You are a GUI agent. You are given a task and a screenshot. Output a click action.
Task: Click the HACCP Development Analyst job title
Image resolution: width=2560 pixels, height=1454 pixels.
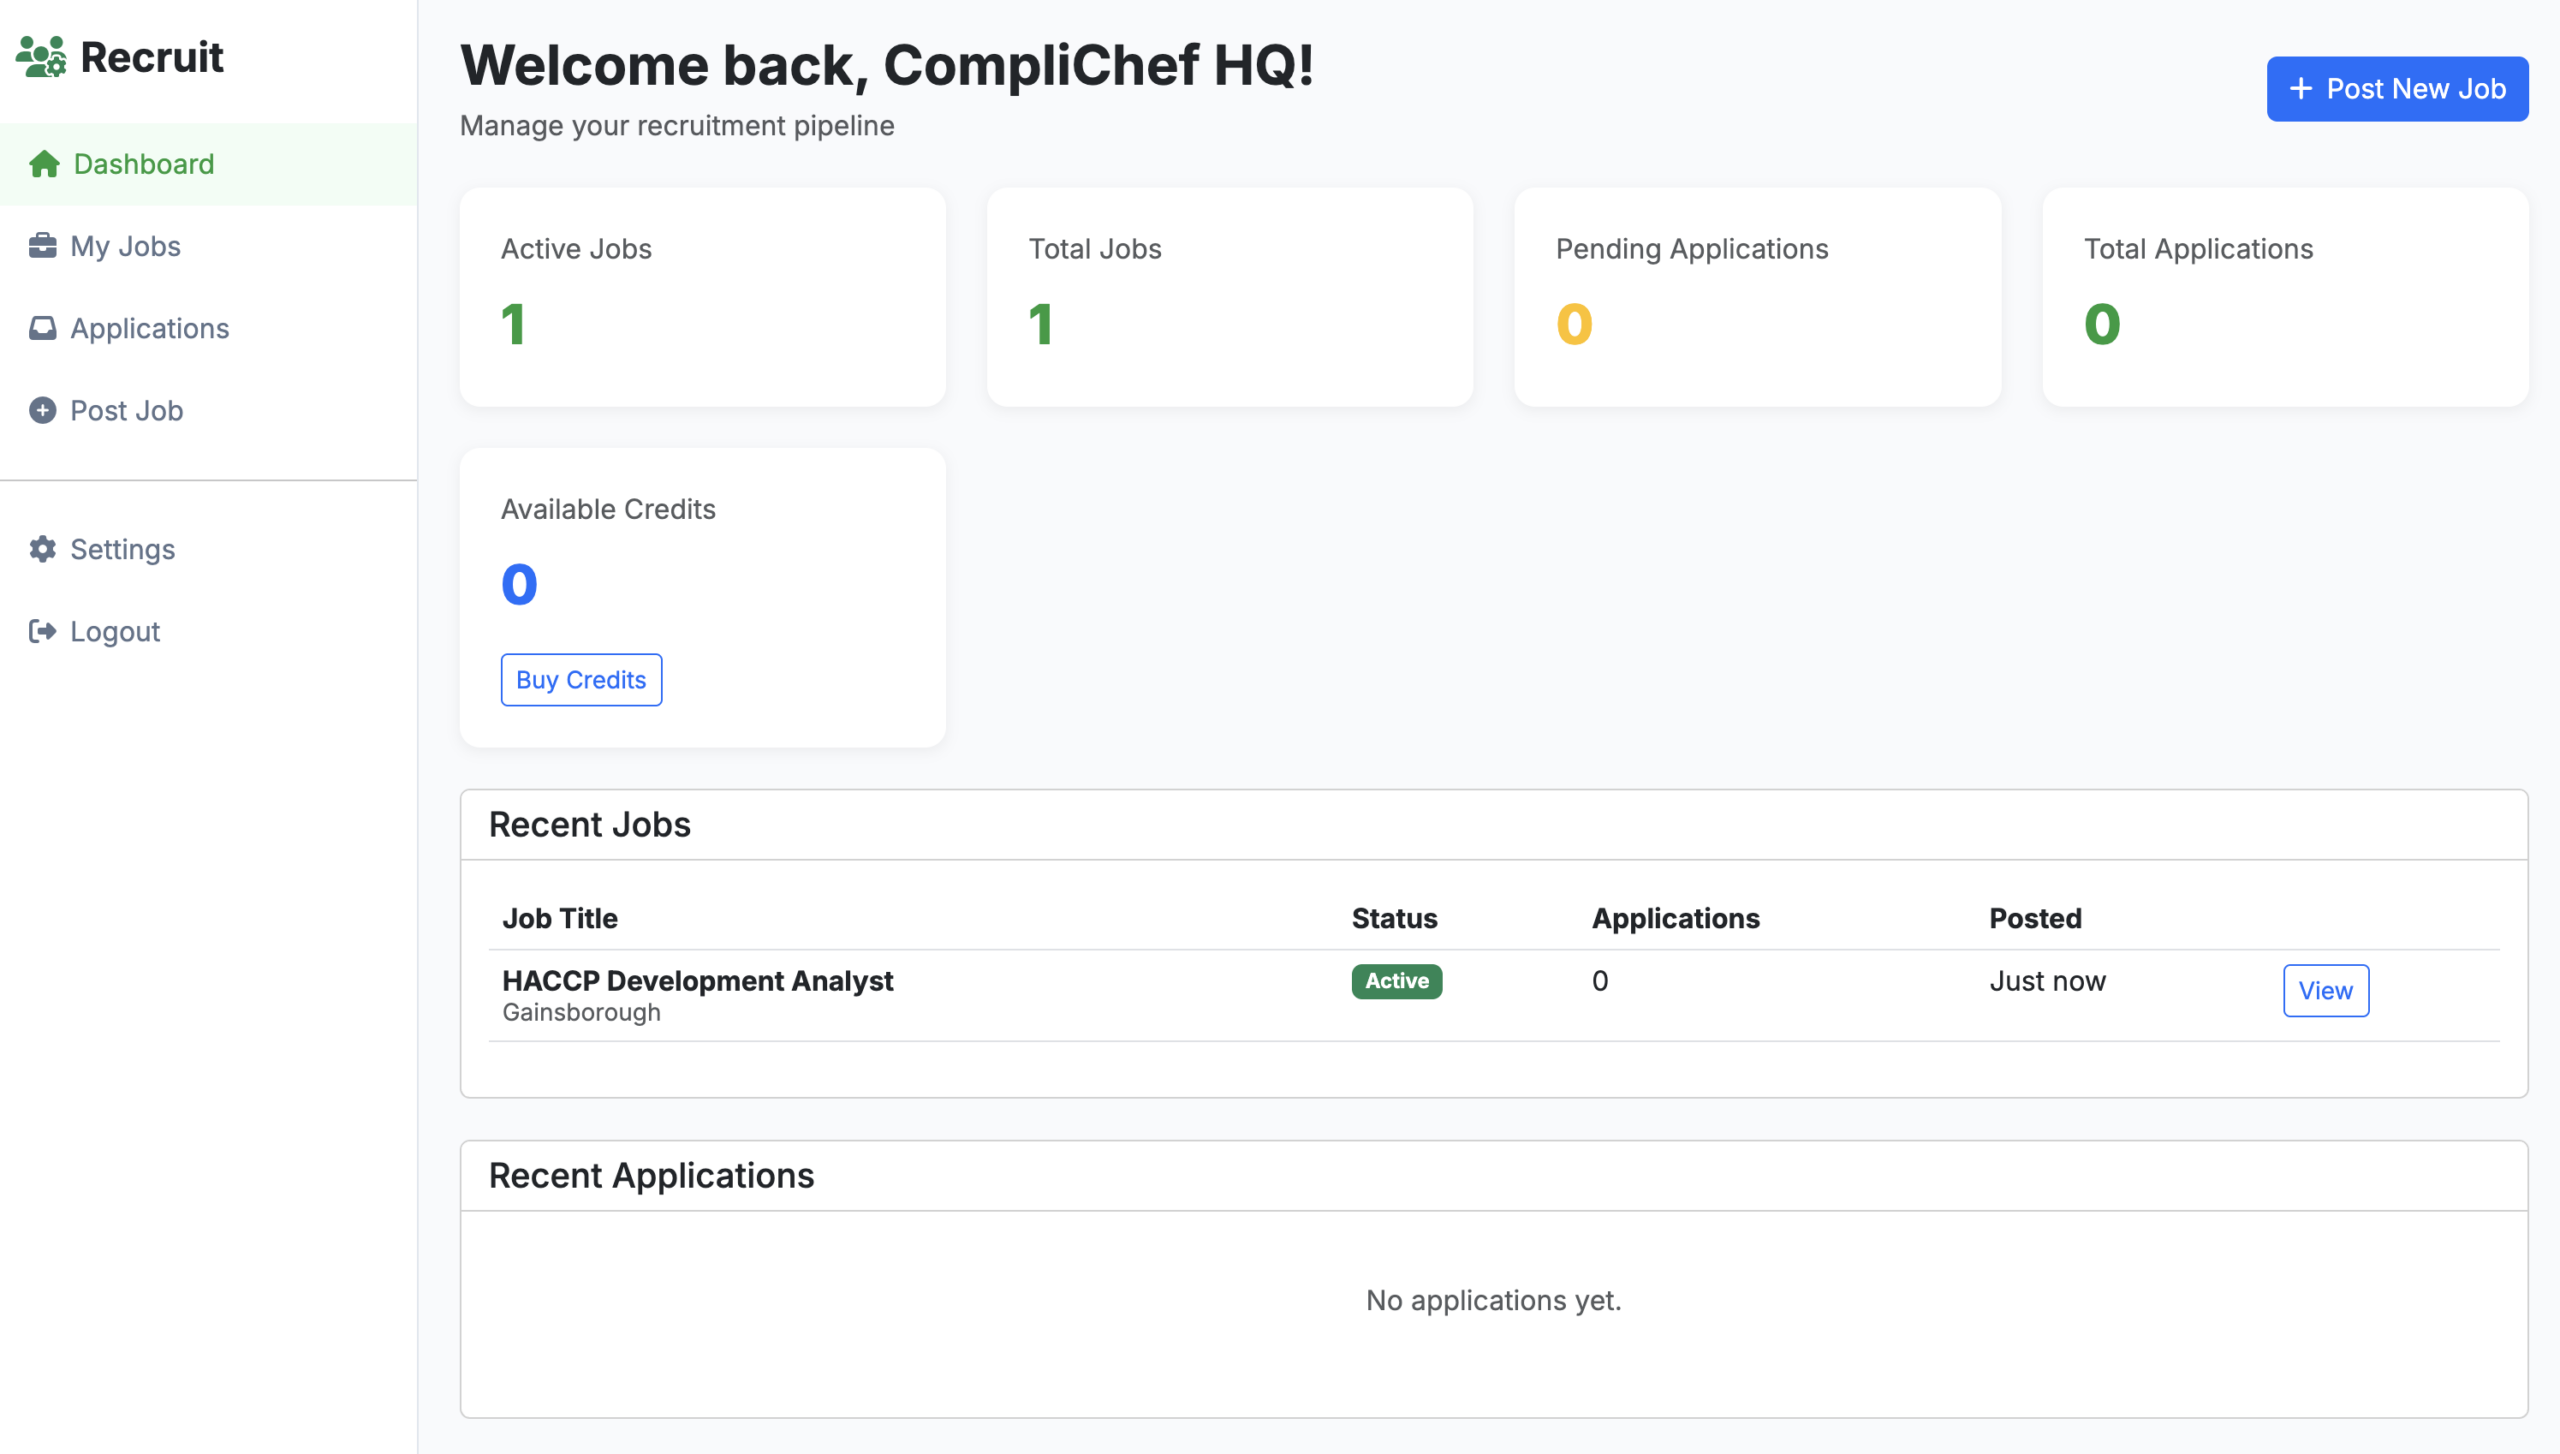(697, 981)
